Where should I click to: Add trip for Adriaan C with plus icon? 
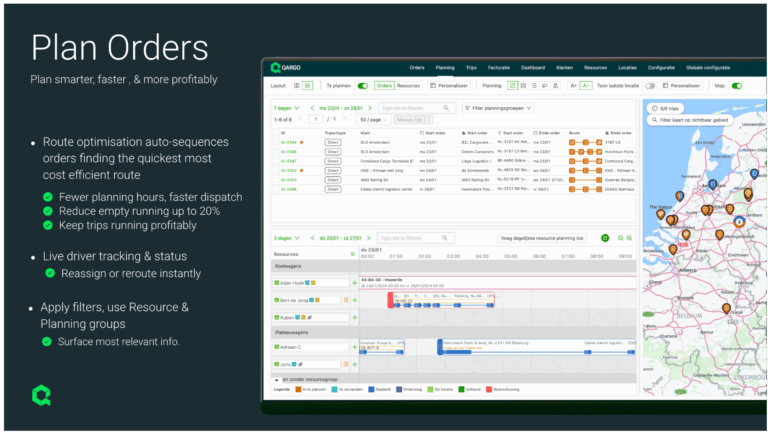[355, 347]
